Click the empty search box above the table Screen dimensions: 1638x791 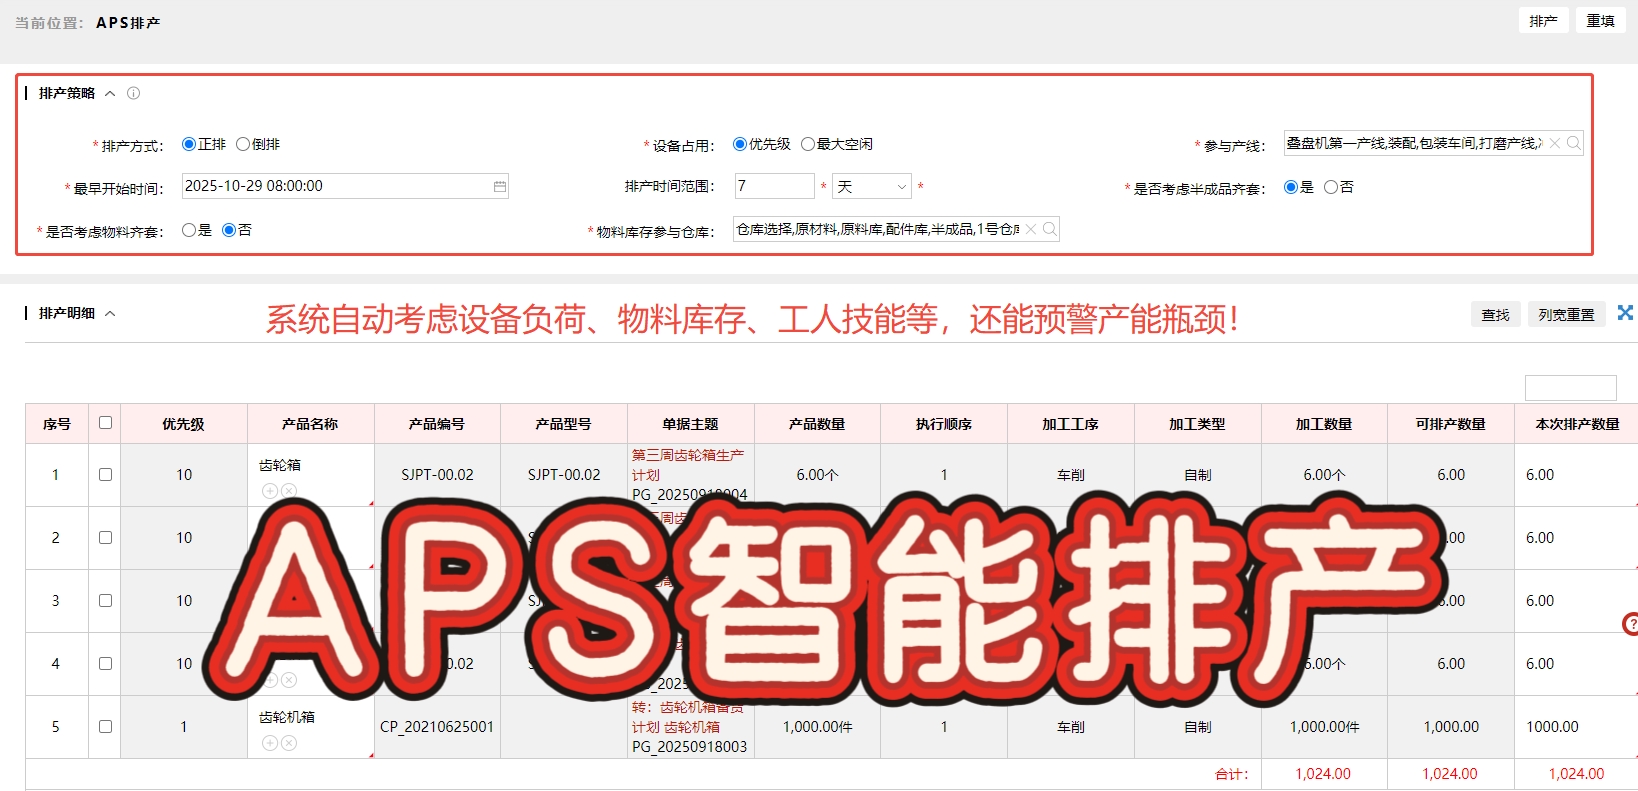coord(1570,388)
